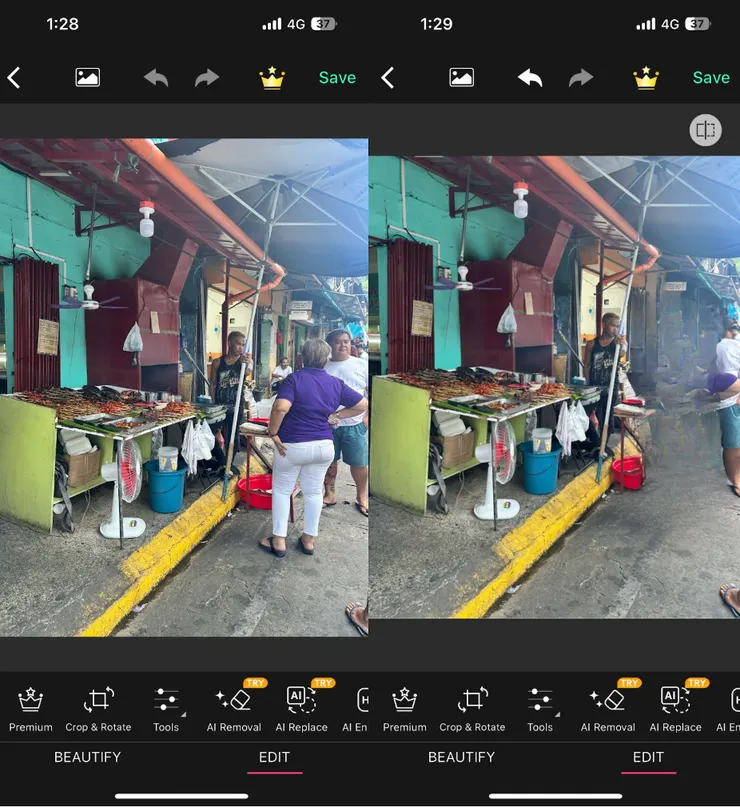Screen dimensions: 740x807
Task: Click redo arrow in the left screen
Action: click(207, 78)
